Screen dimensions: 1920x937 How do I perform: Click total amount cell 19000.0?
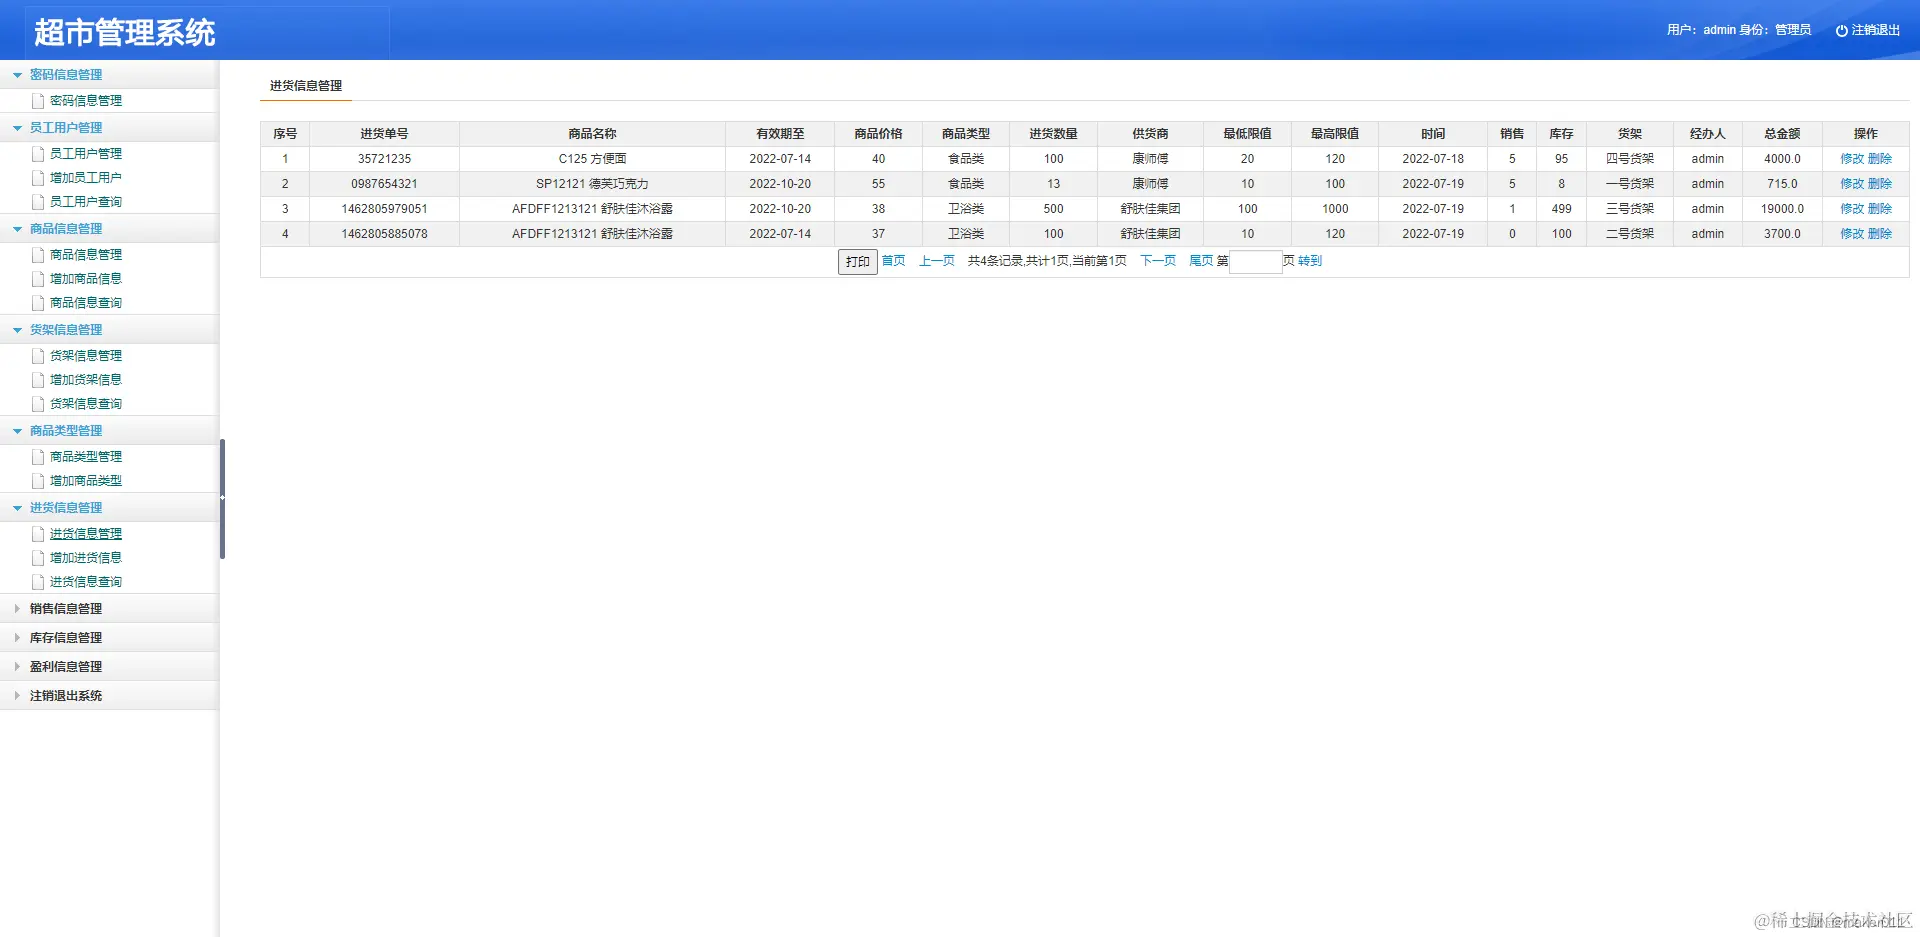[1782, 209]
